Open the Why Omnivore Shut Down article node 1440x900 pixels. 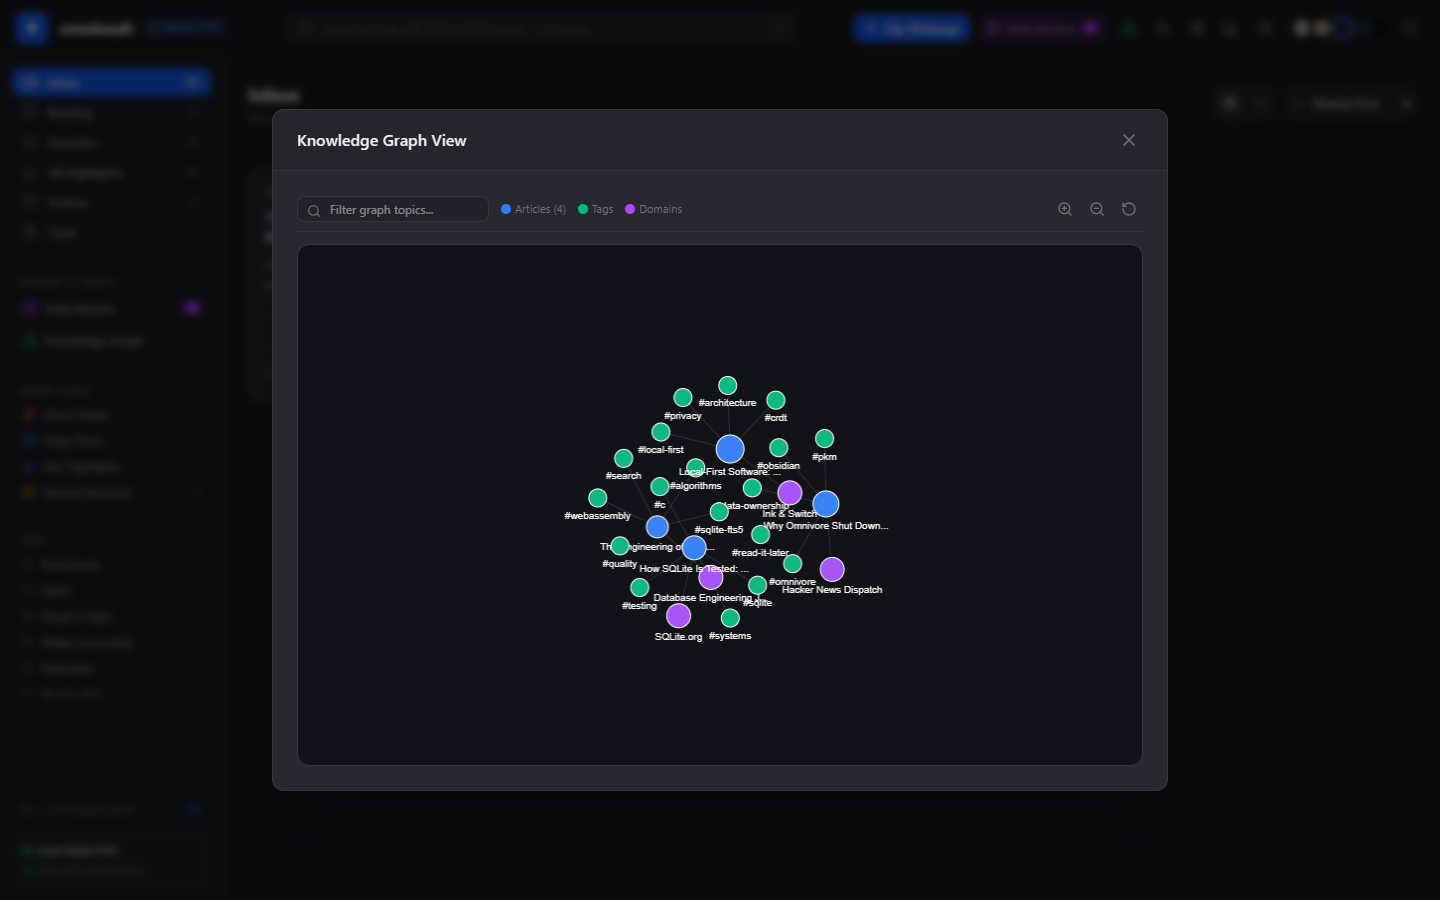[826, 504]
